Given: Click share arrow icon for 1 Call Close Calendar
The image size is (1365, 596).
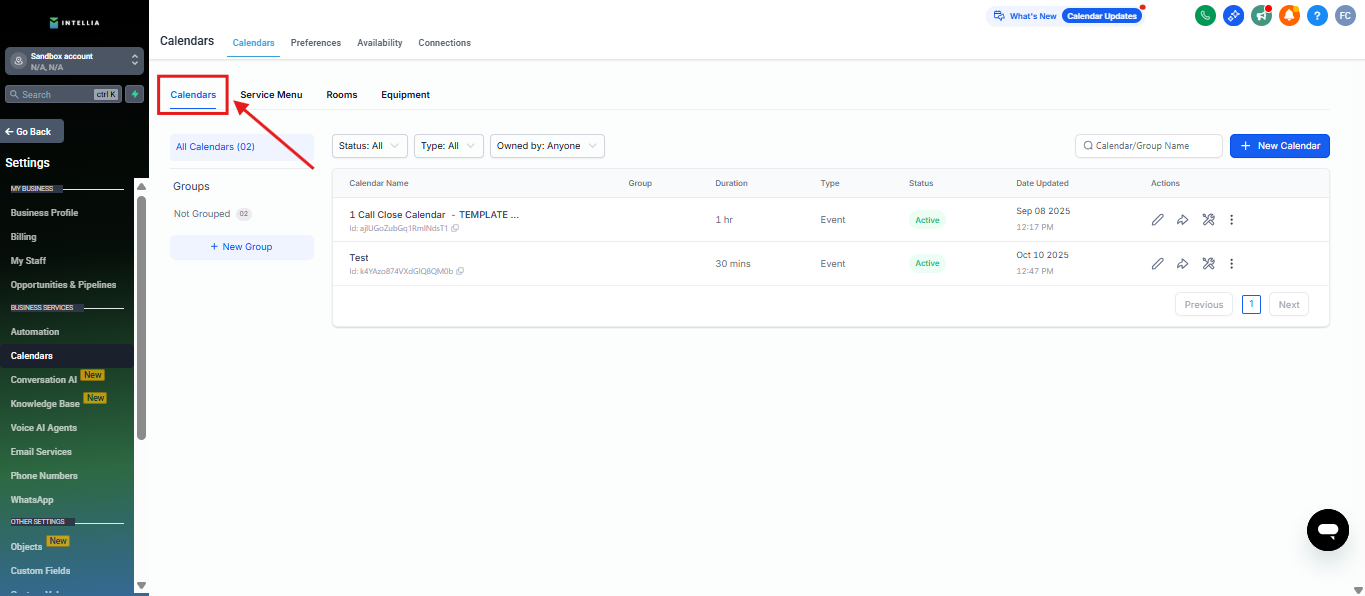Looking at the screenshot, I should coord(1182,220).
